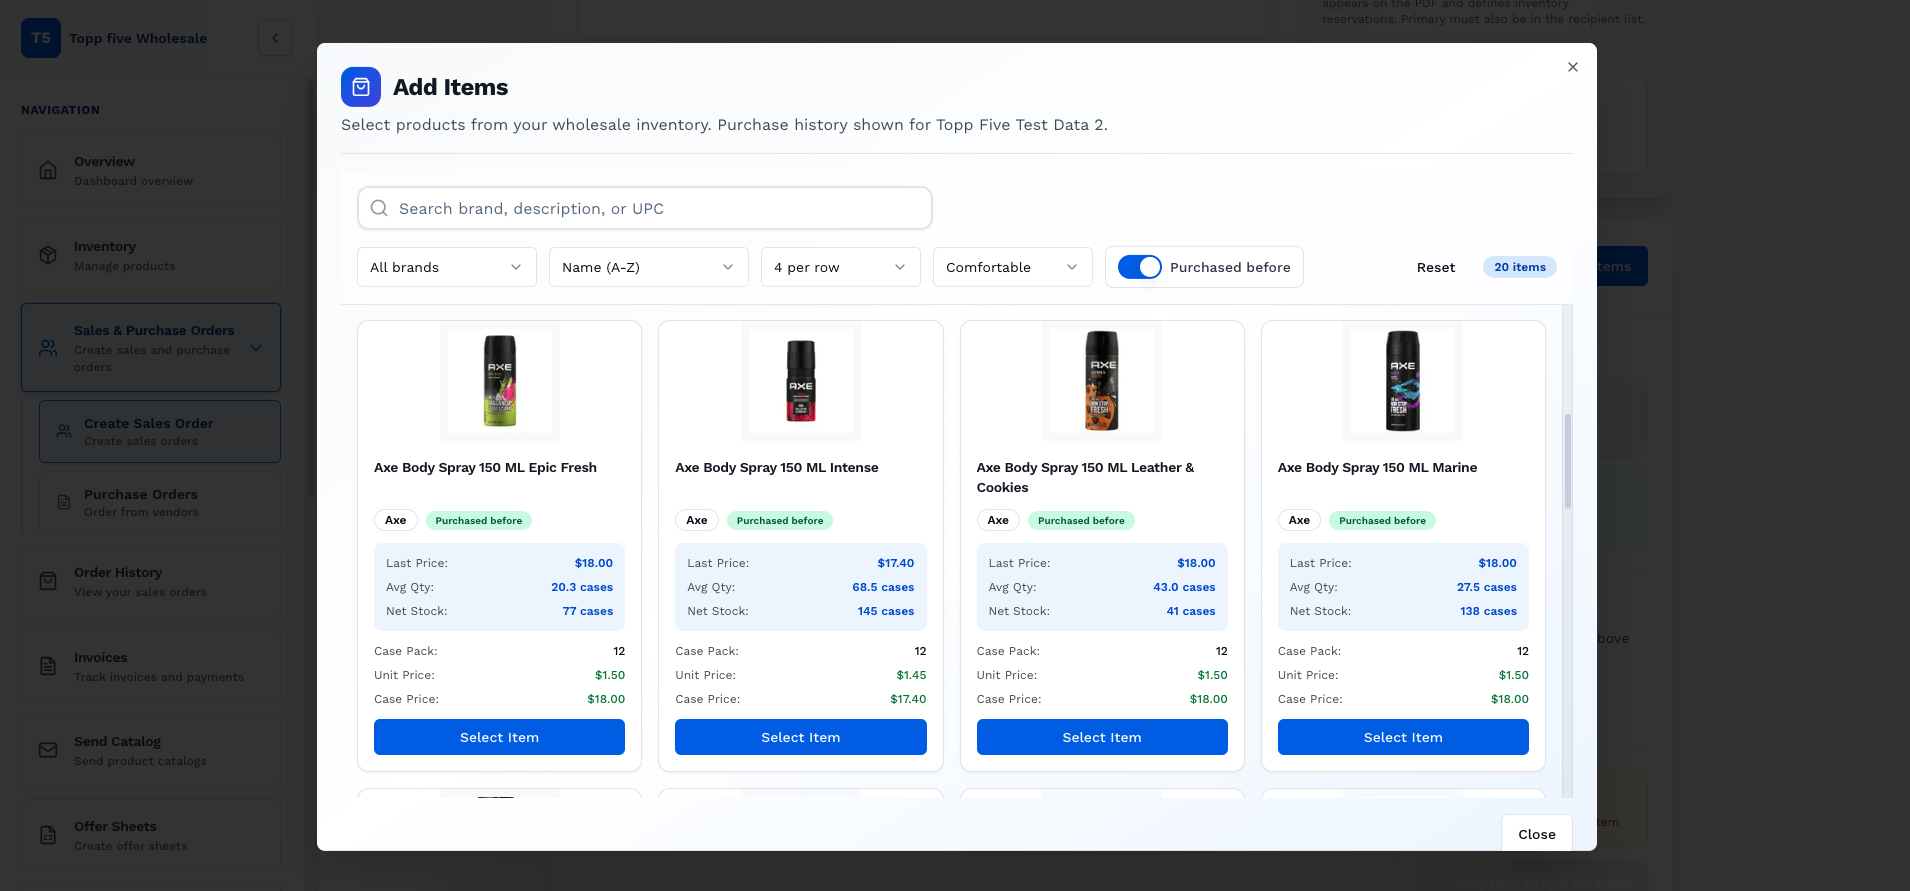This screenshot has width=1910, height=891.
Task: Open the Name (A-Z) sort dropdown
Action: point(648,267)
